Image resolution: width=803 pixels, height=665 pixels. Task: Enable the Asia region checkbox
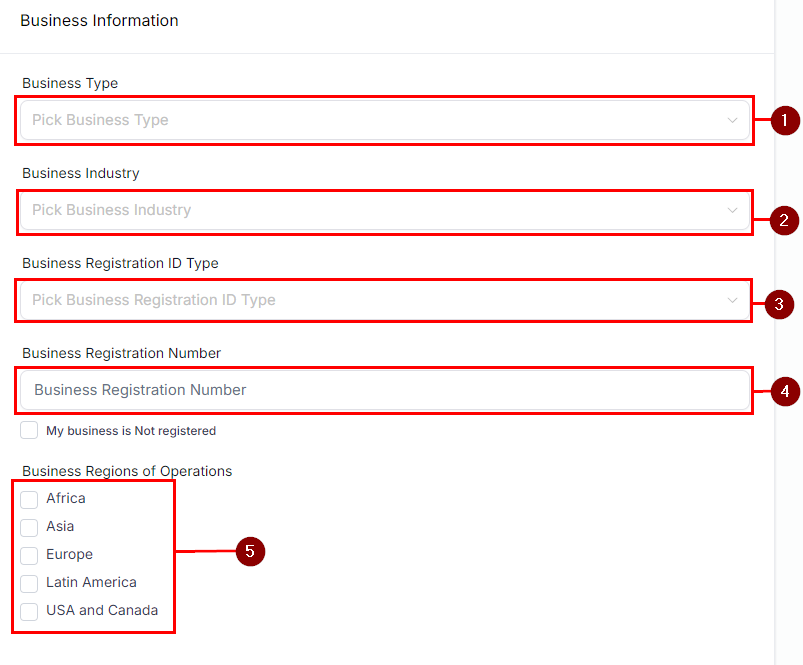click(x=29, y=527)
